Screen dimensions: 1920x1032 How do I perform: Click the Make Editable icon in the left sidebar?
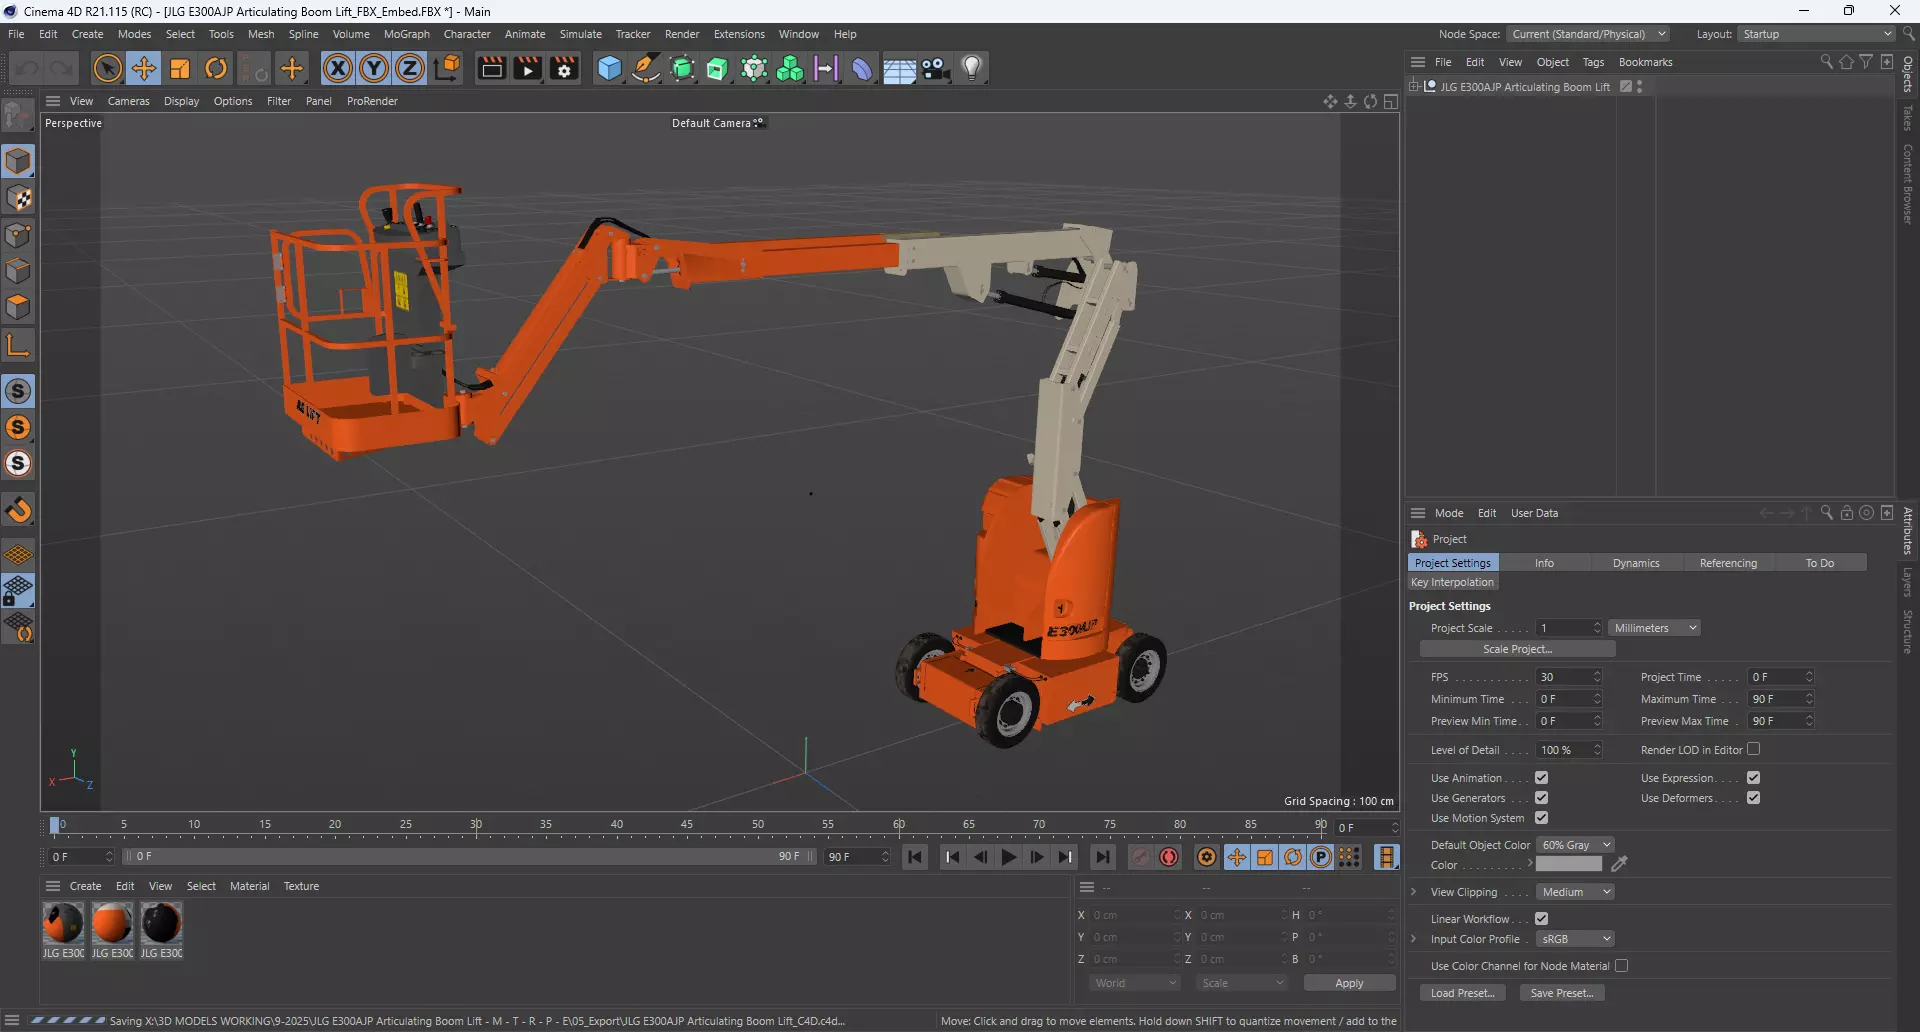pyautogui.click(x=18, y=116)
